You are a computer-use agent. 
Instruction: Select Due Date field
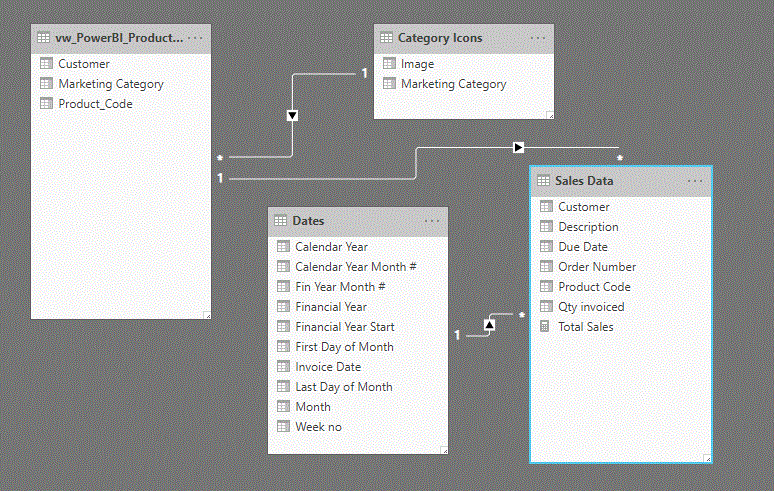pos(621,247)
